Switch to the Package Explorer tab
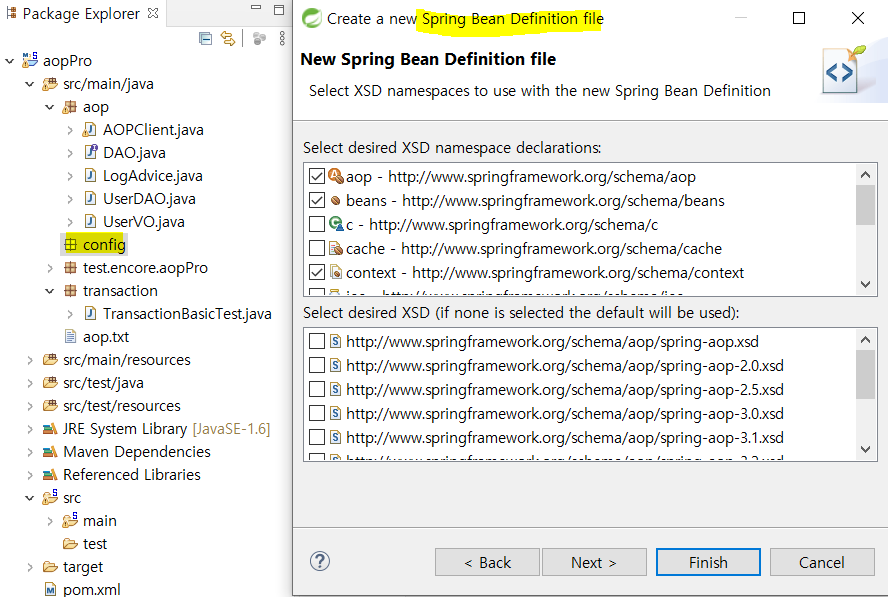This screenshot has width=888, height=597. click(81, 13)
